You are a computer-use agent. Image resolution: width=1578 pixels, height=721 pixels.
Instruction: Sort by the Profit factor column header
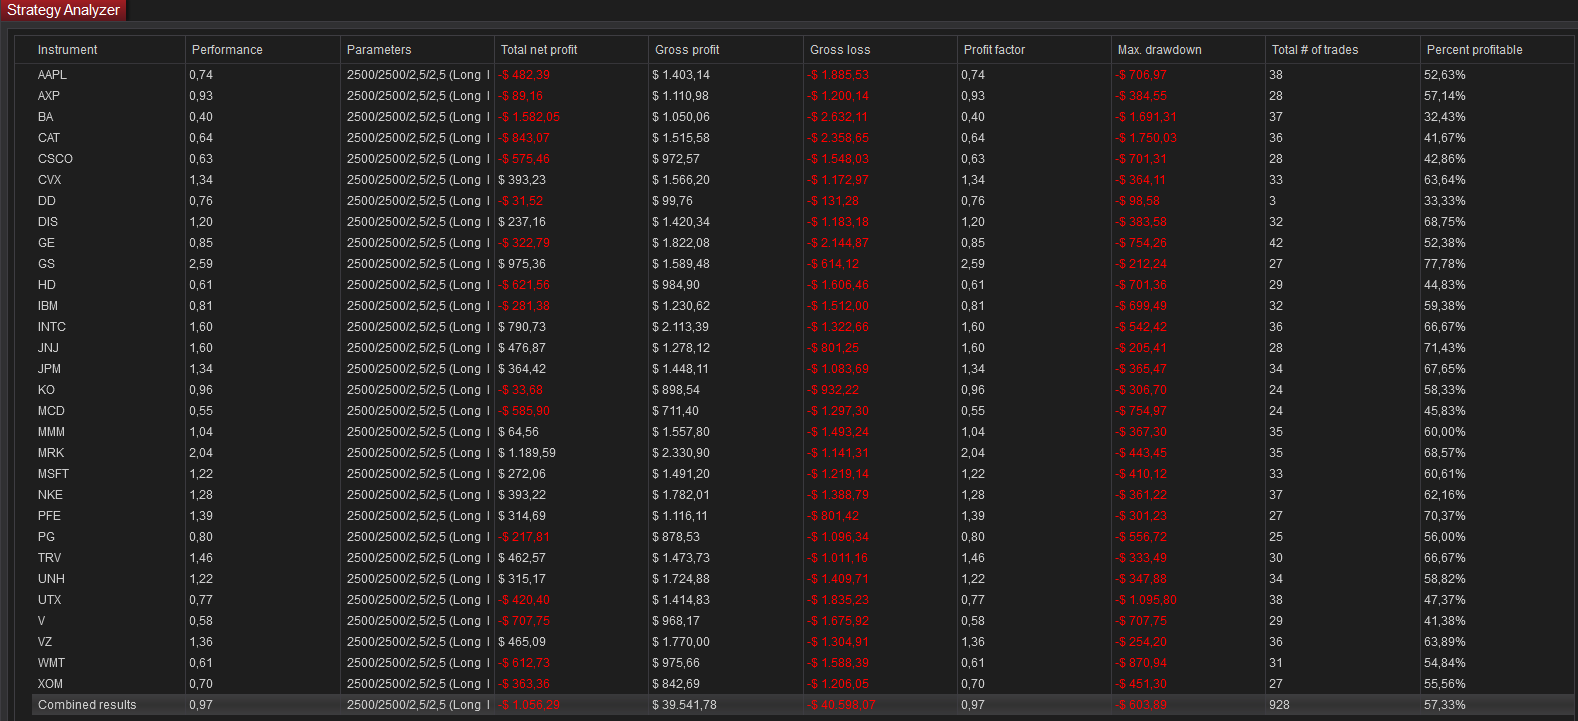(994, 50)
